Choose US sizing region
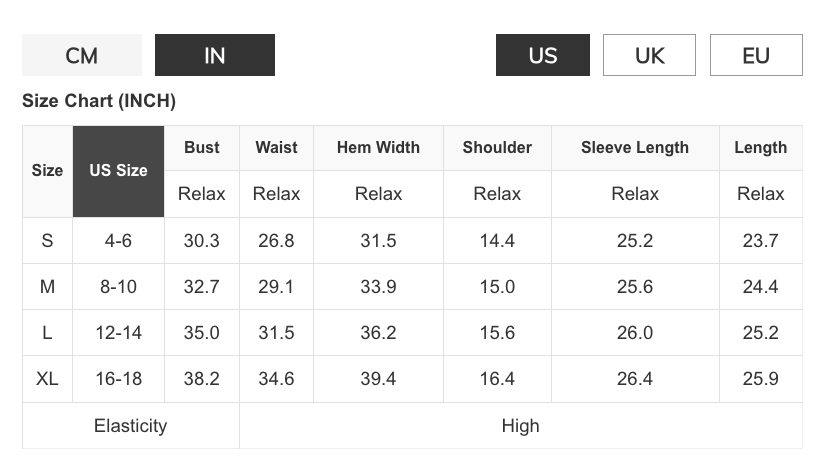This screenshot has width=822, height=464. pos(543,55)
